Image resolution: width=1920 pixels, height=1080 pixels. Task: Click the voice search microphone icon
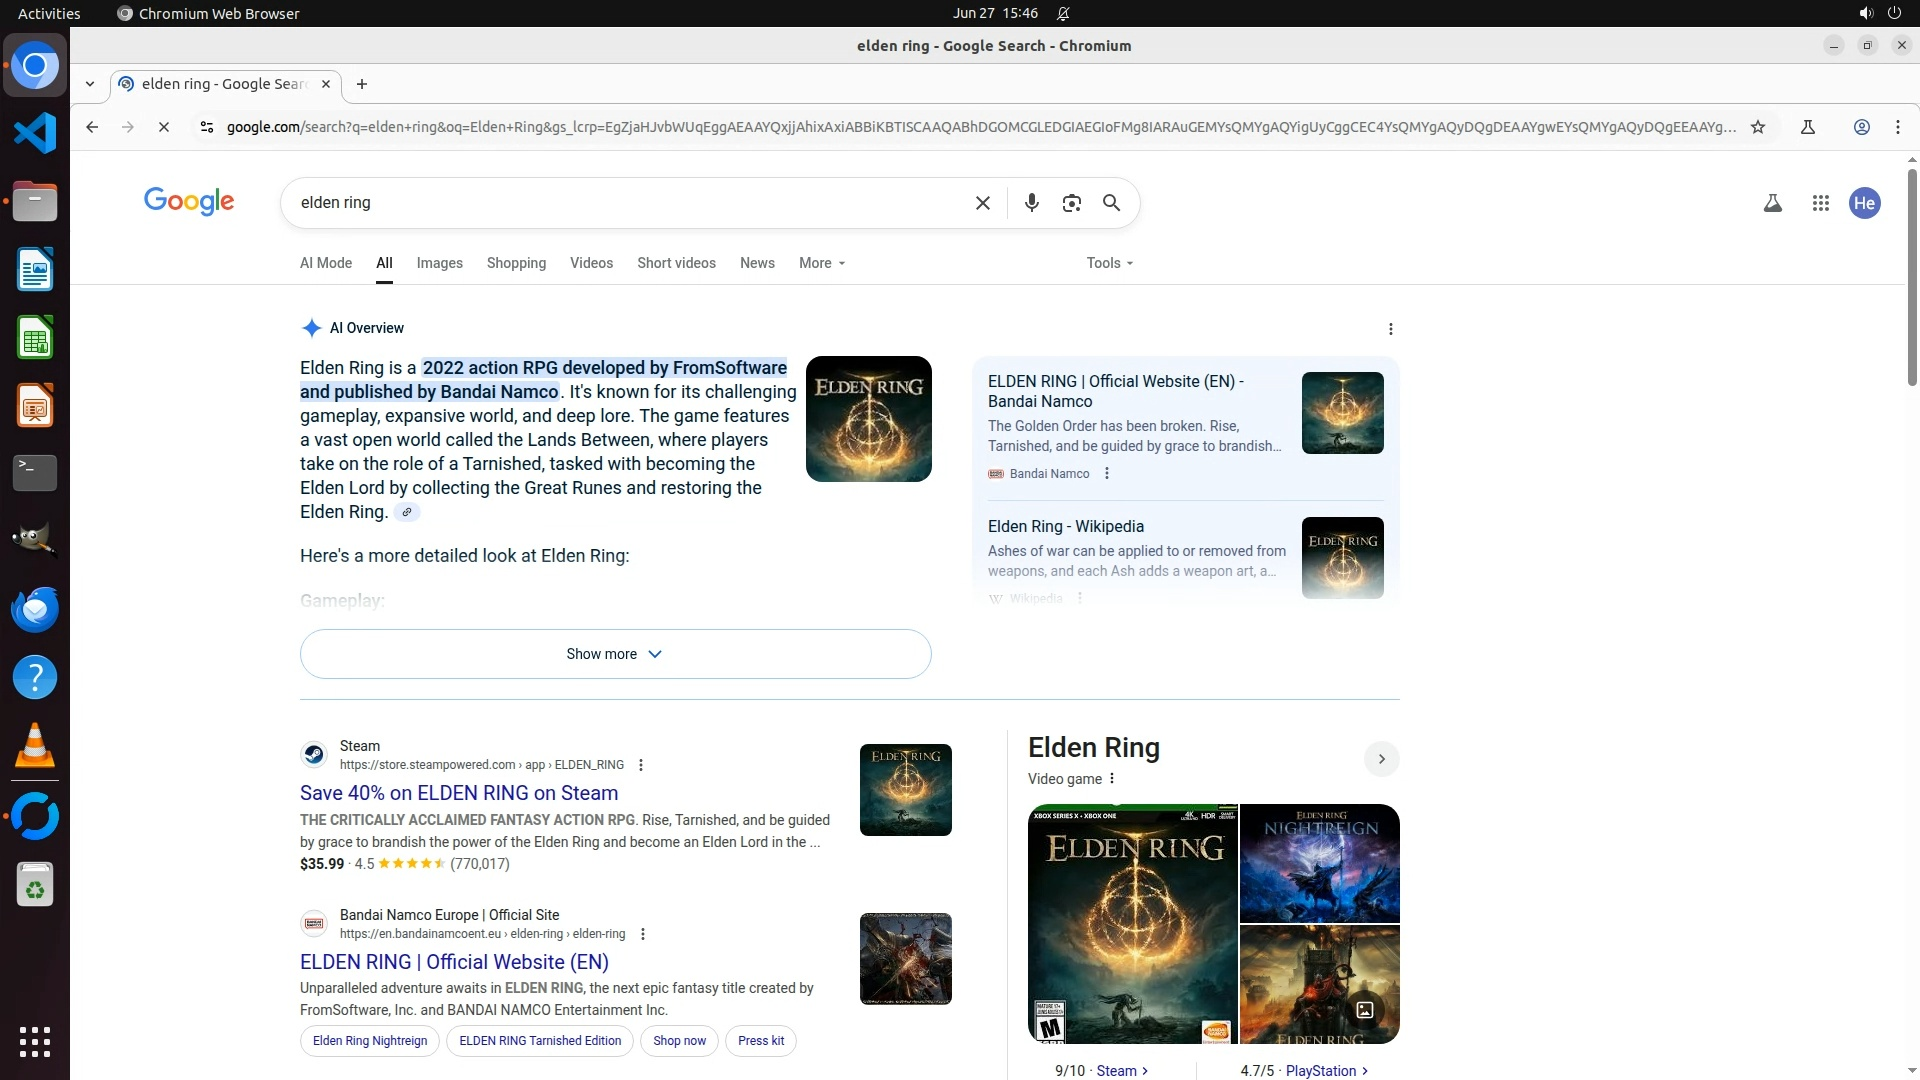pyautogui.click(x=1031, y=203)
